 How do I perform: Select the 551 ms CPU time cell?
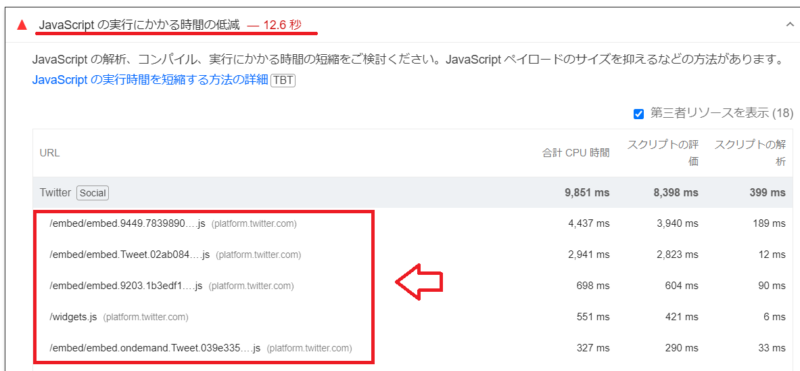593,317
